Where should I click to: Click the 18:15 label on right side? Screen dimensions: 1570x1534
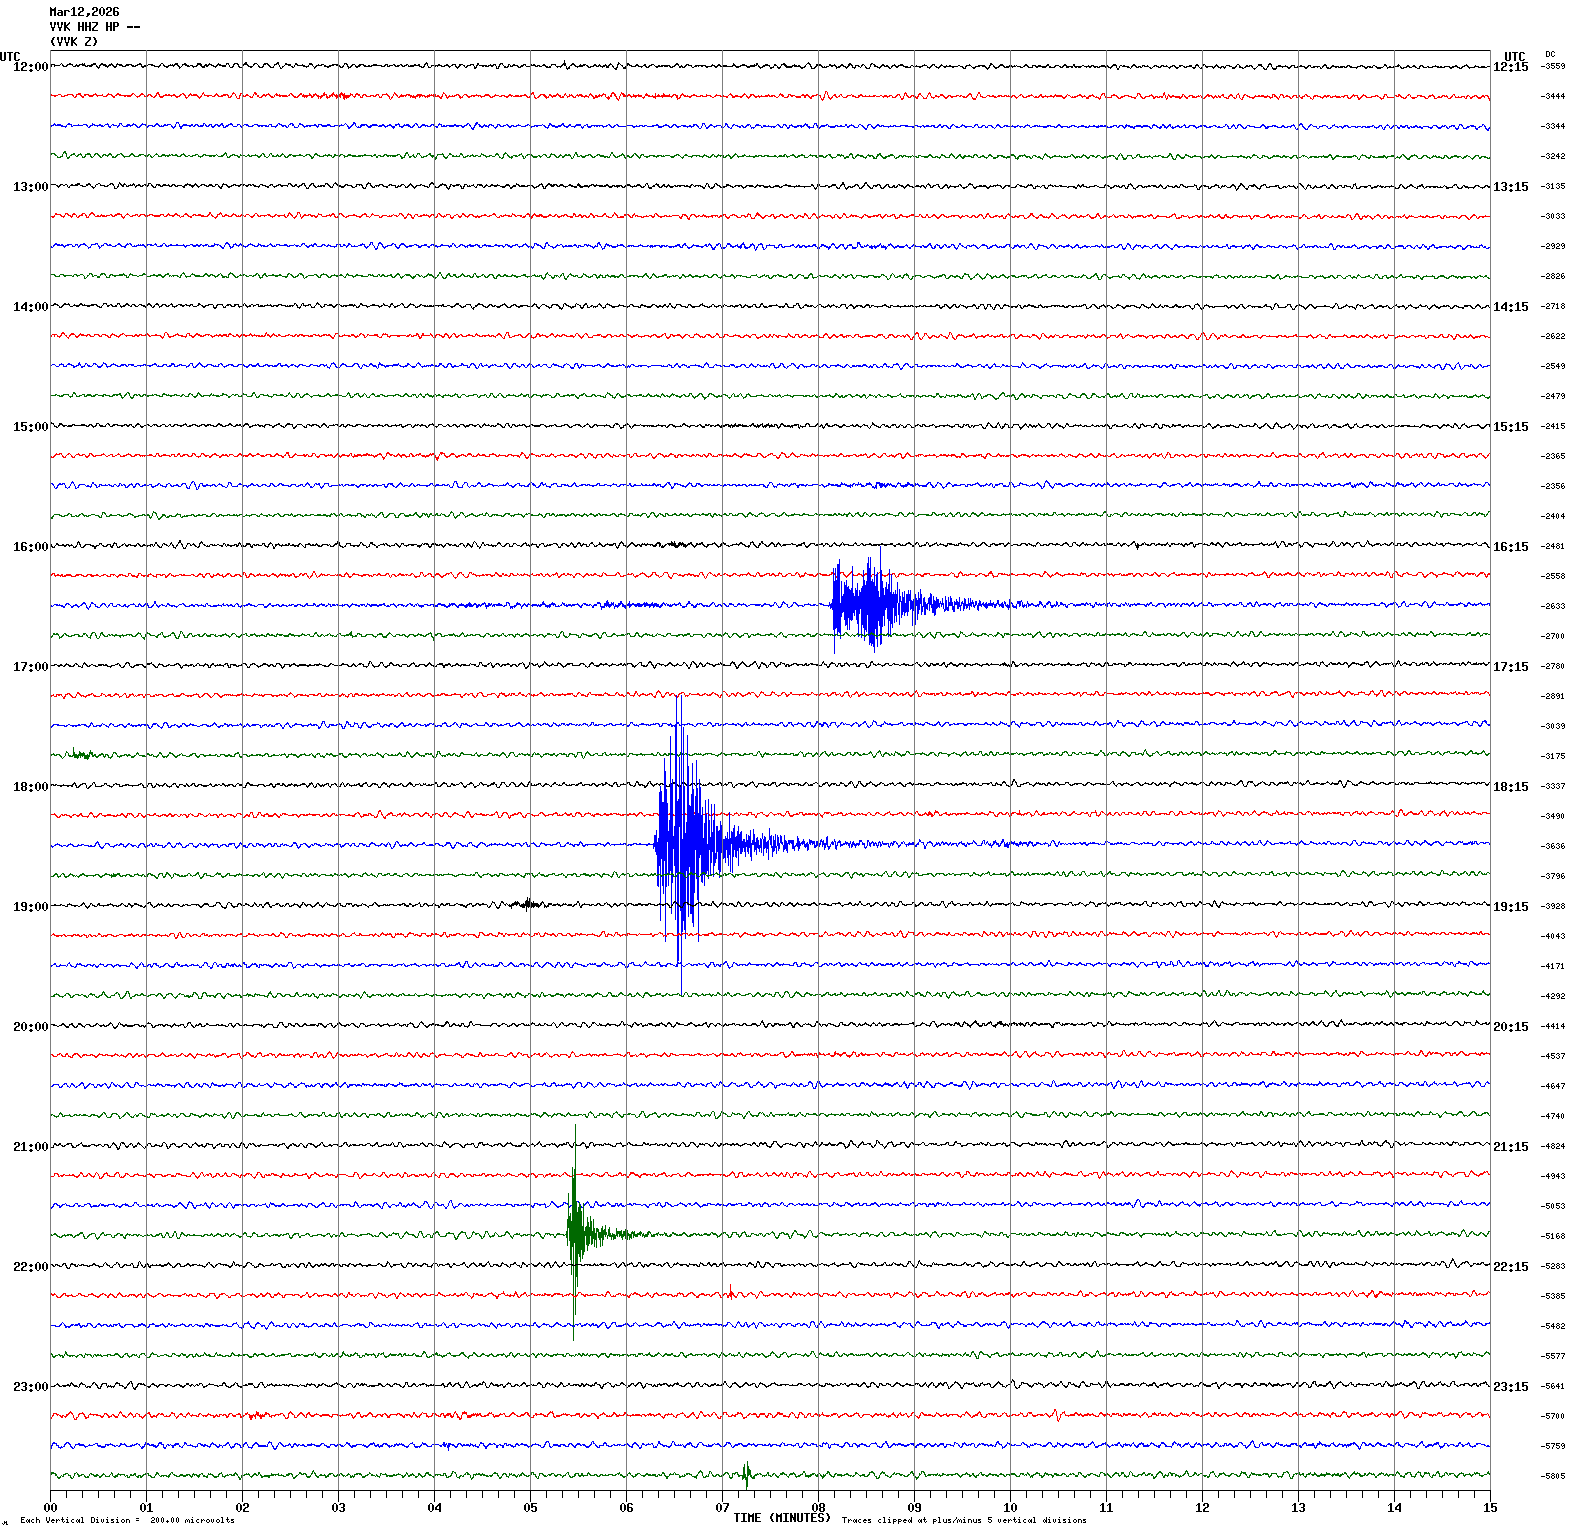click(1510, 787)
